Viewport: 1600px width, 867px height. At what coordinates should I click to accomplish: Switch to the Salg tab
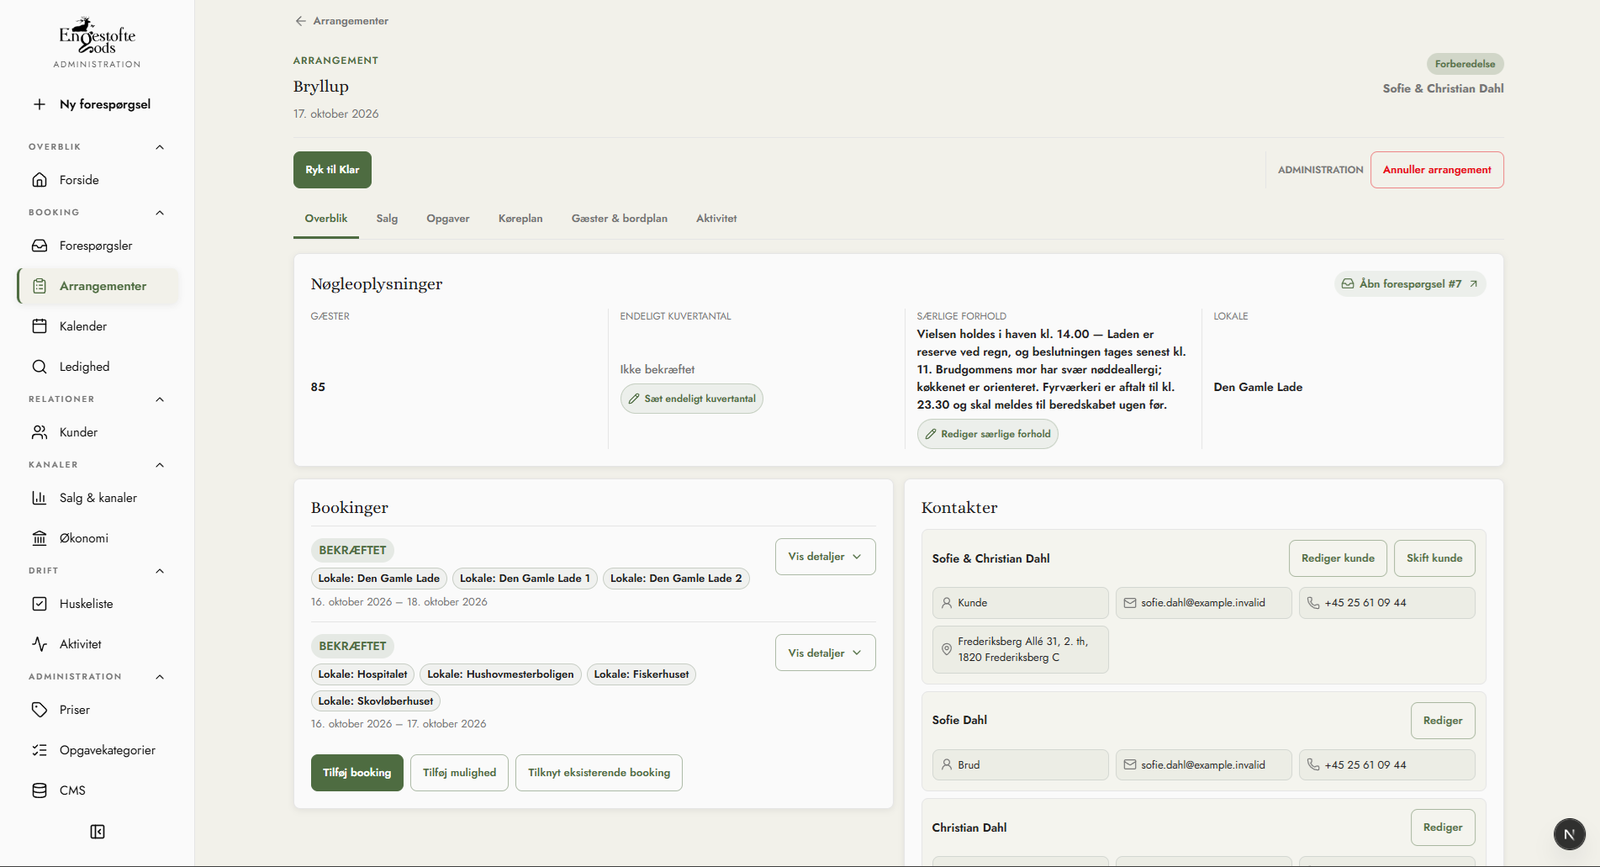coord(387,218)
